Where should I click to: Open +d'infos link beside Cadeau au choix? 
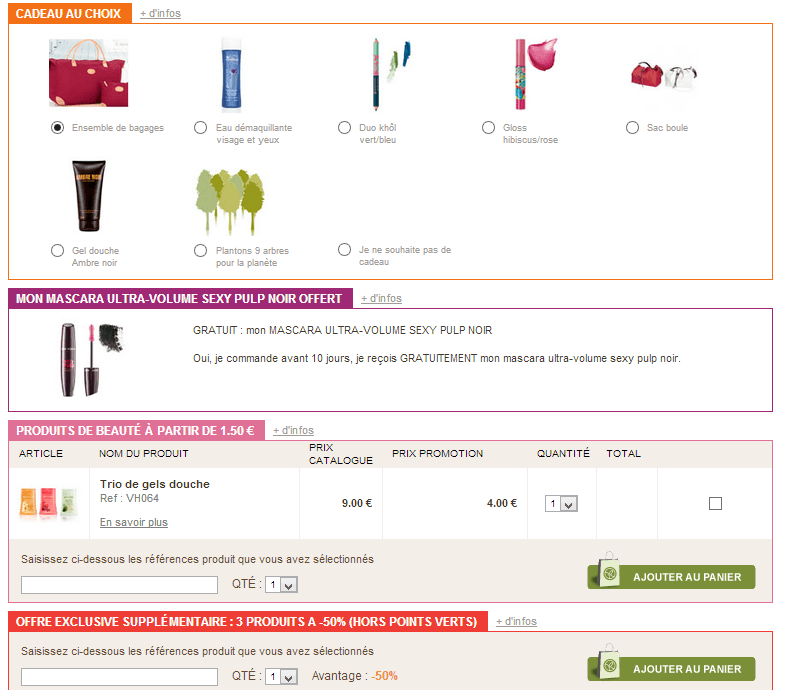pos(160,14)
